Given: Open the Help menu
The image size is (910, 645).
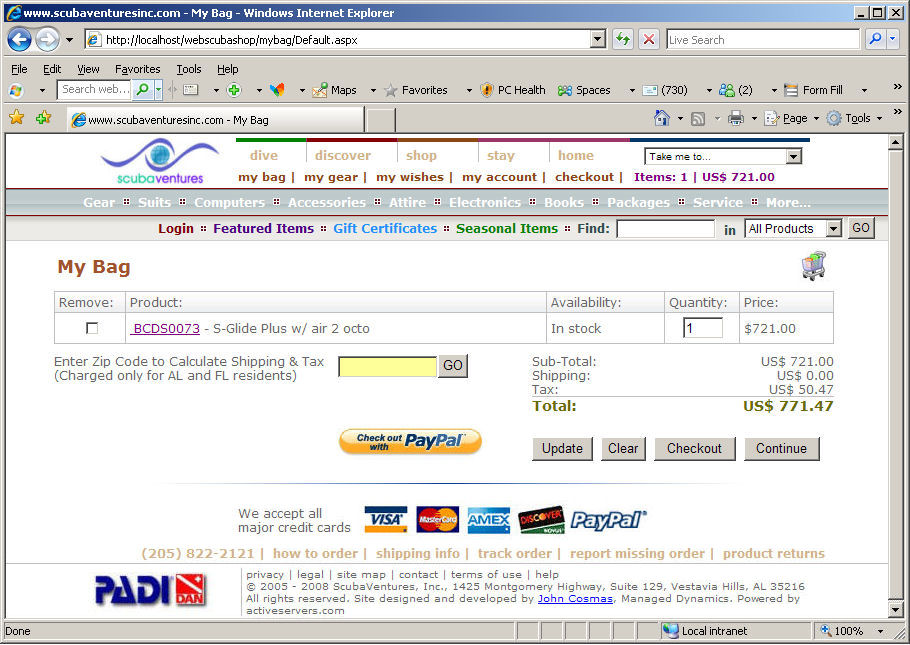Looking at the screenshot, I should coord(228,69).
